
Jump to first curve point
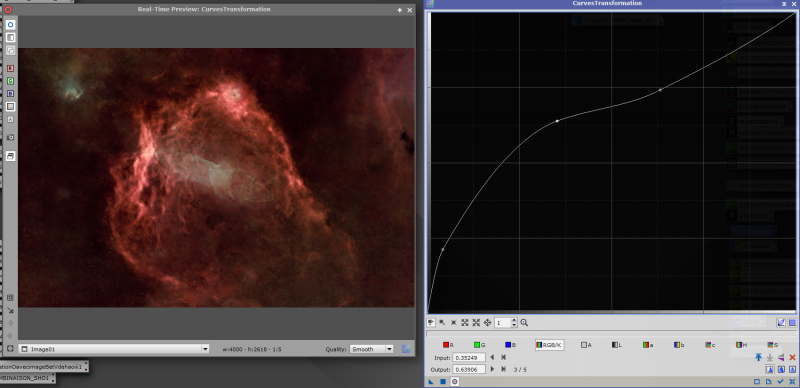(x=504, y=358)
